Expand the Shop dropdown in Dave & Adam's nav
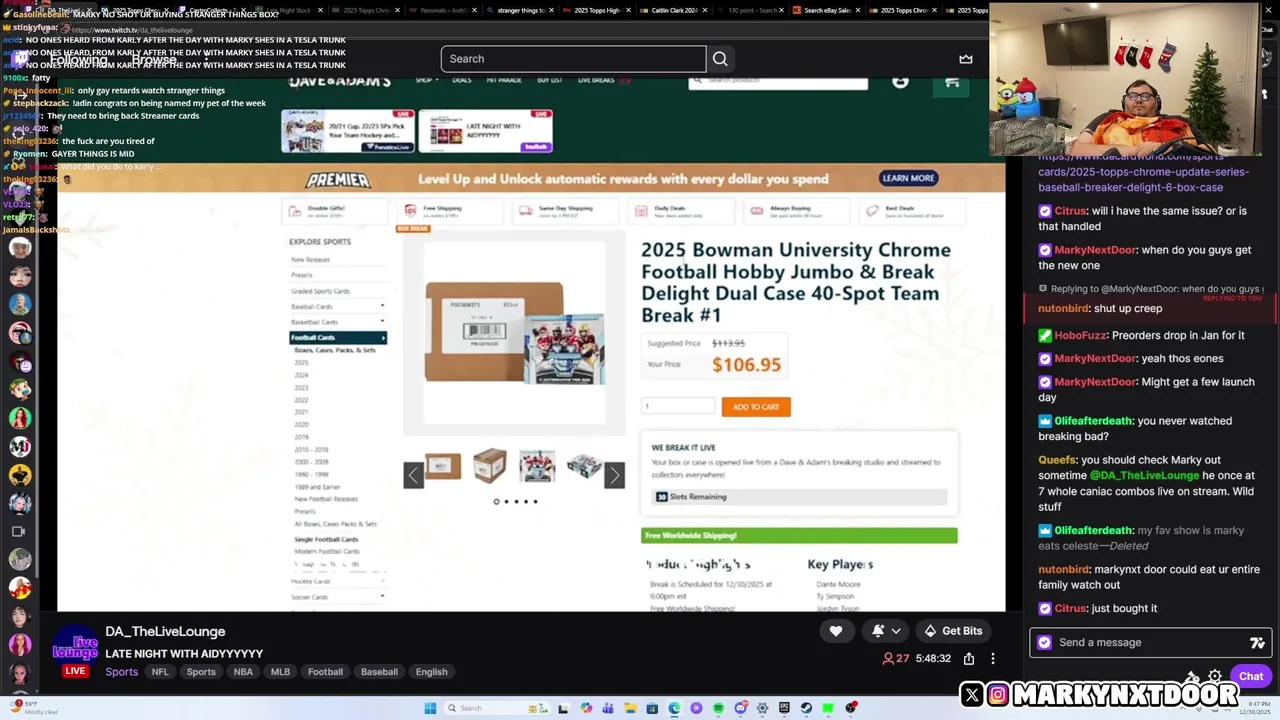The width and height of the screenshot is (1280, 720). click(x=426, y=80)
